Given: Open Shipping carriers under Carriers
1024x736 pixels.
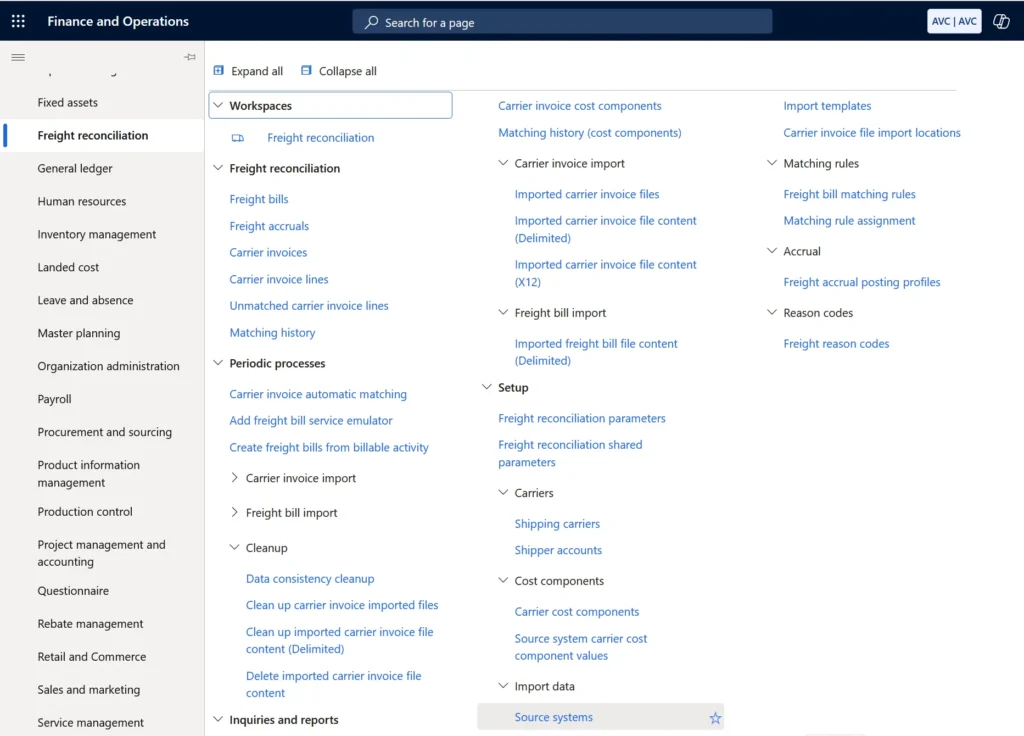Looking at the screenshot, I should click(556, 523).
